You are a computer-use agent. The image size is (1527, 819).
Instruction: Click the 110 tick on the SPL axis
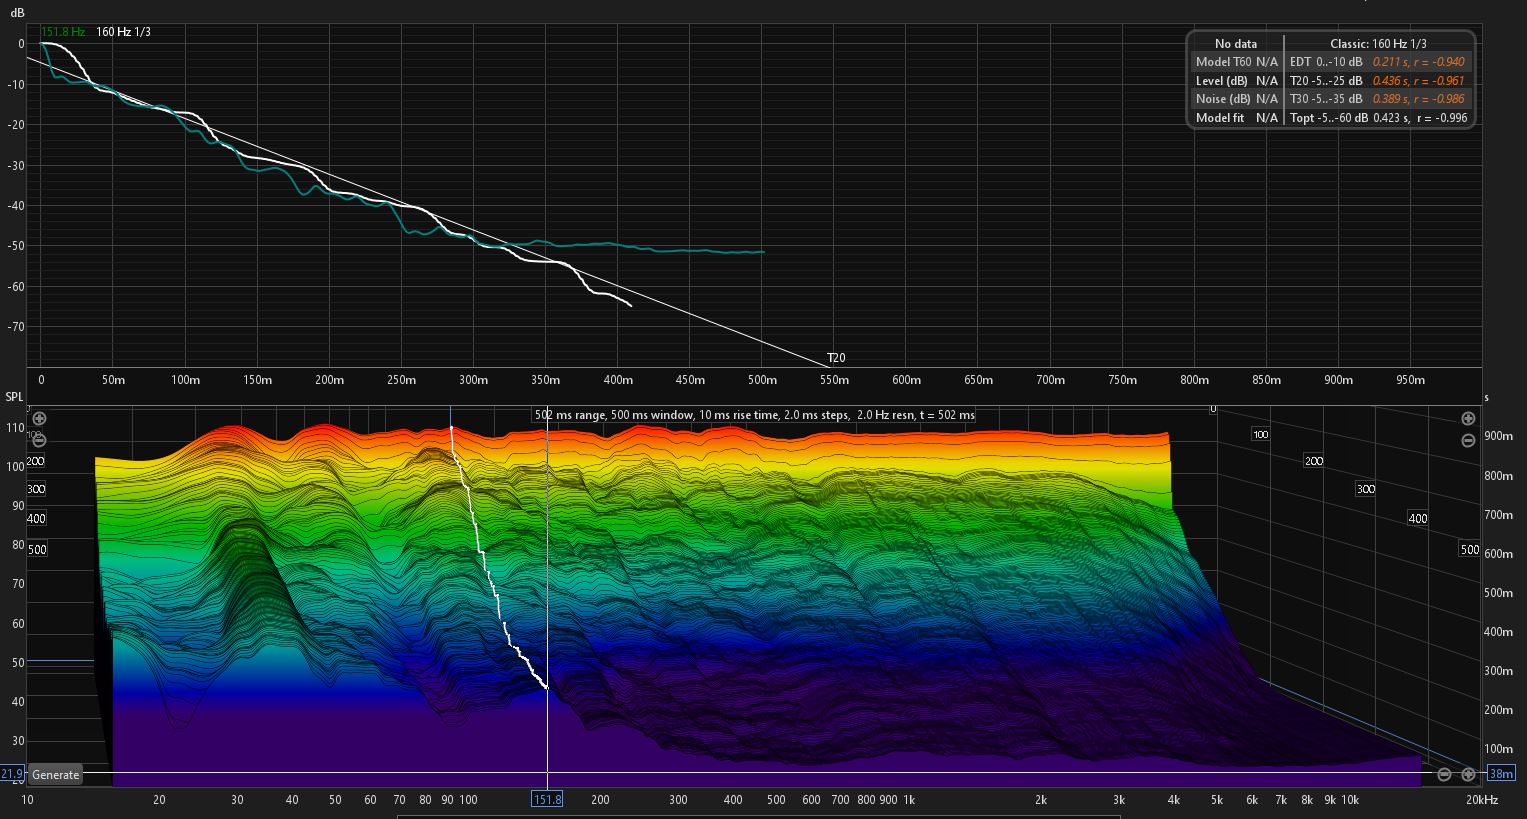coord(15,427)
